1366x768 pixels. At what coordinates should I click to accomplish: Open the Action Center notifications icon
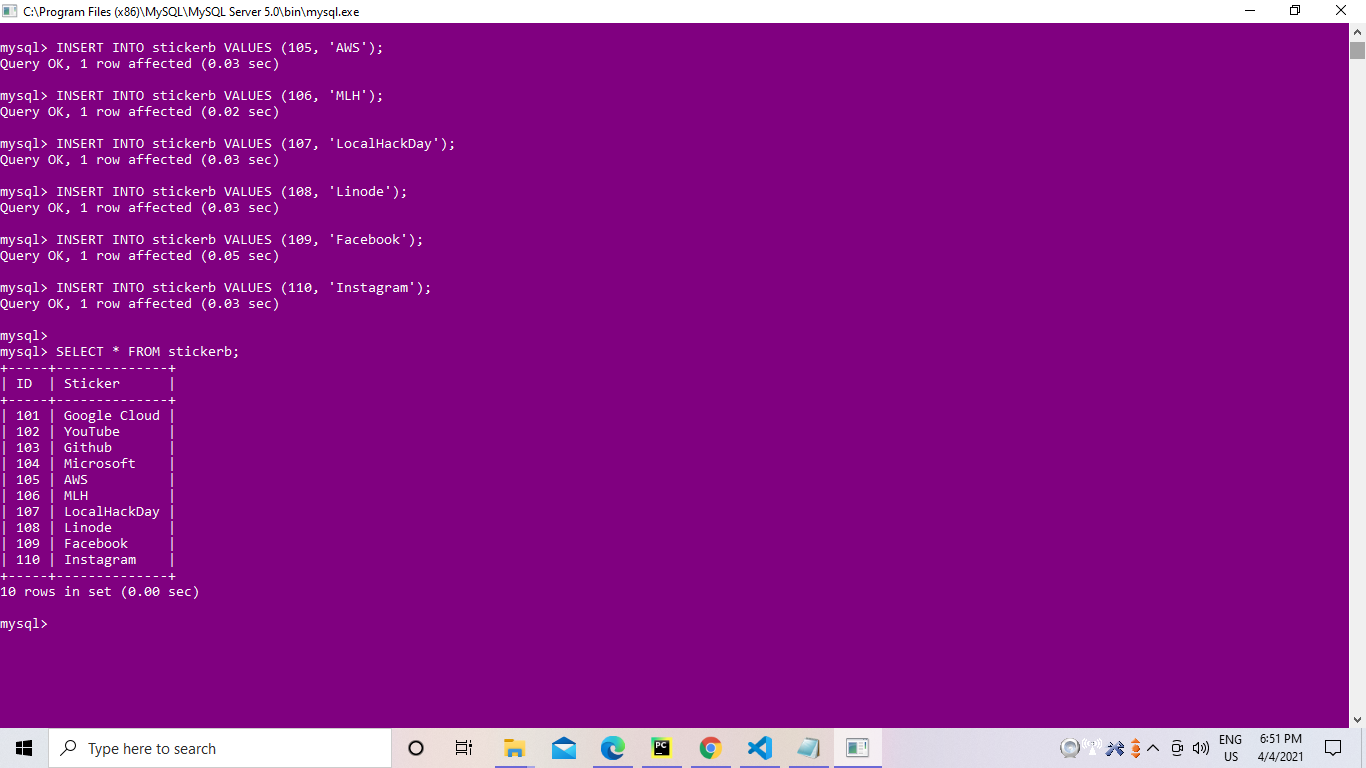point(1332,748)
